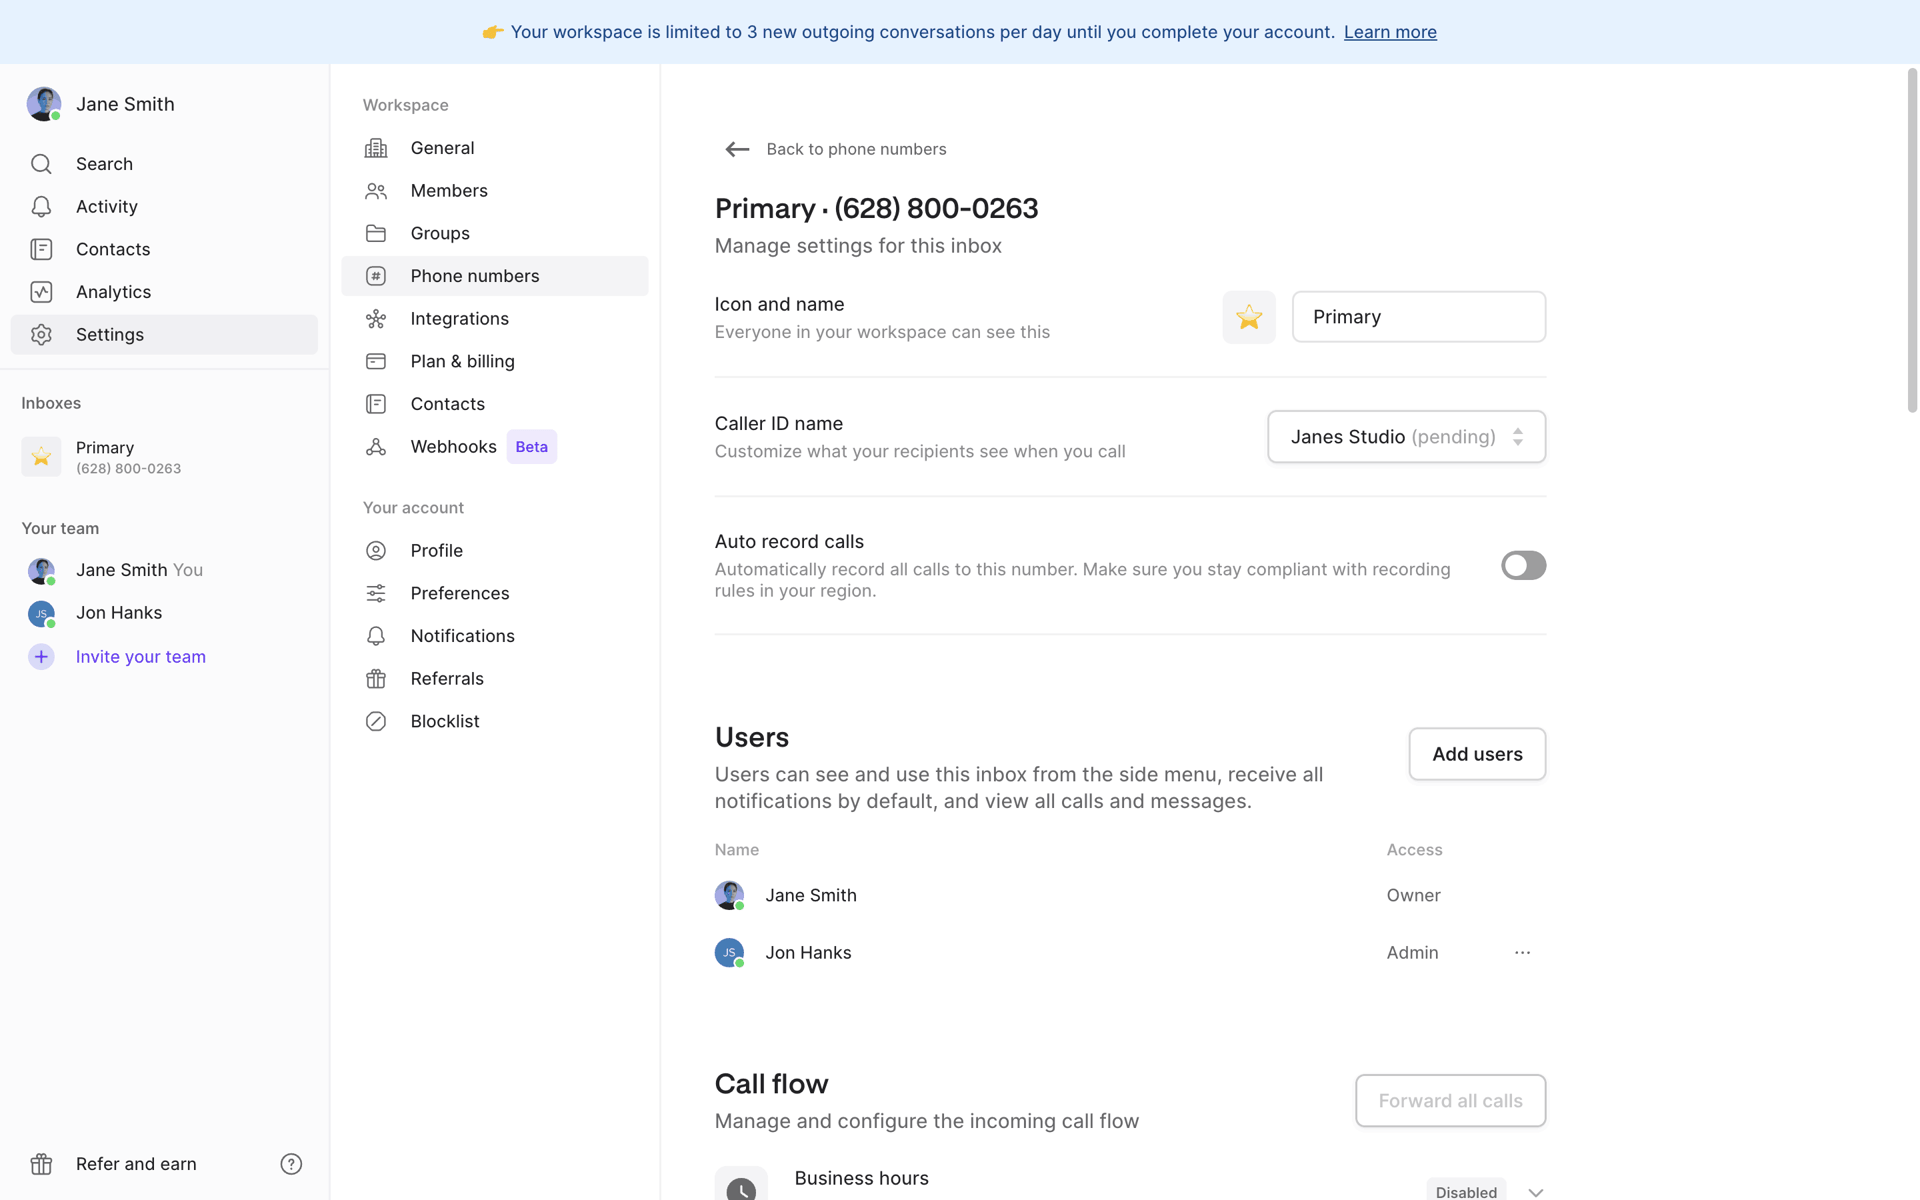Click the plus icon to invite team
The image size is (1920, 1200).
[x=41, y=657]
